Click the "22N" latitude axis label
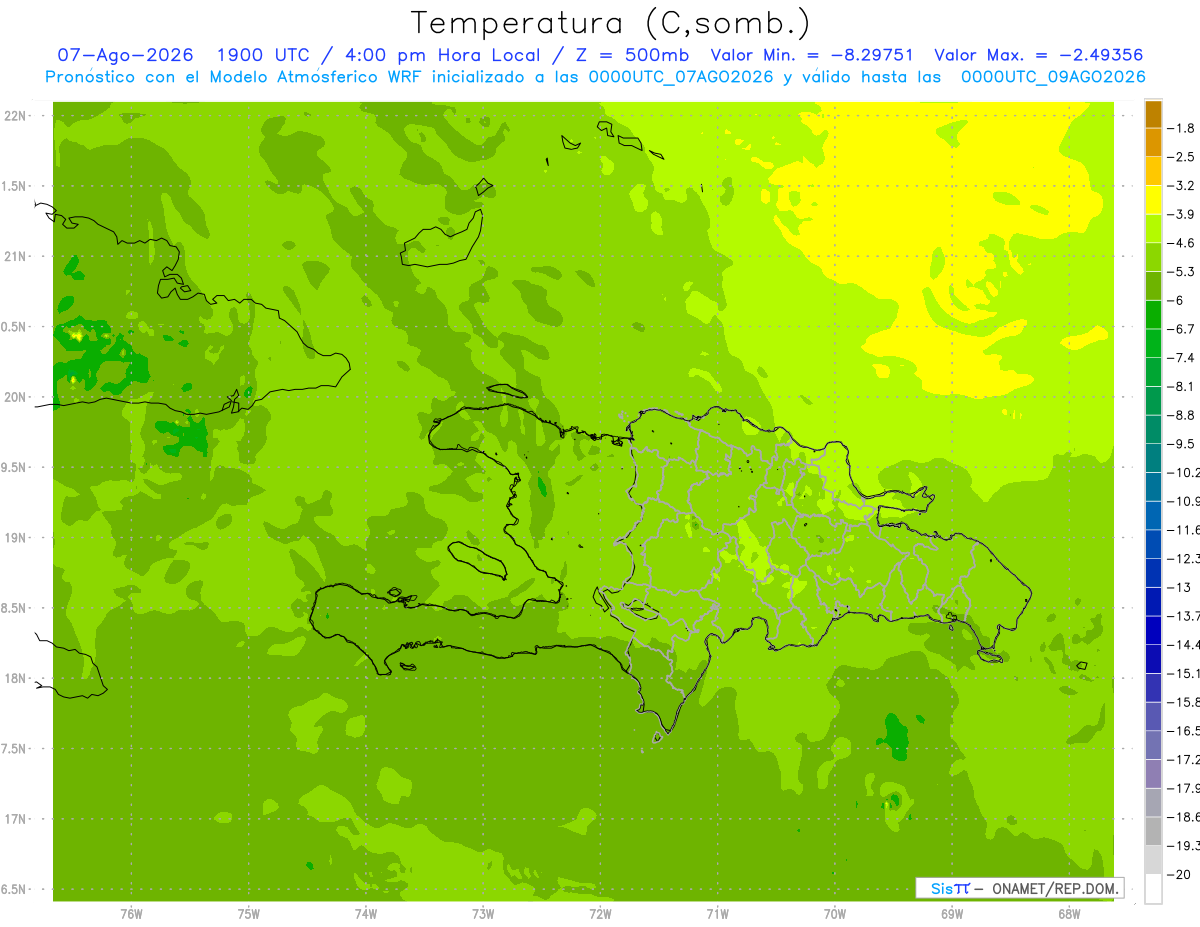Image resolution: width=1200 pixels, height=927 pixels. (x=15, y=116)
